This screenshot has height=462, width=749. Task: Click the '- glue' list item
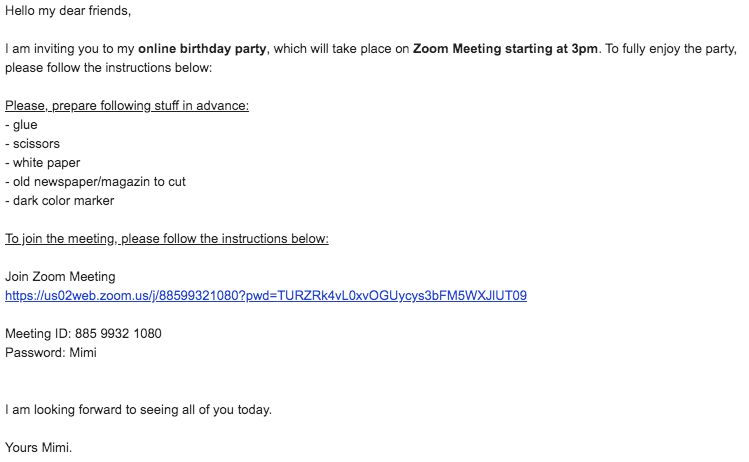(21, 125)
